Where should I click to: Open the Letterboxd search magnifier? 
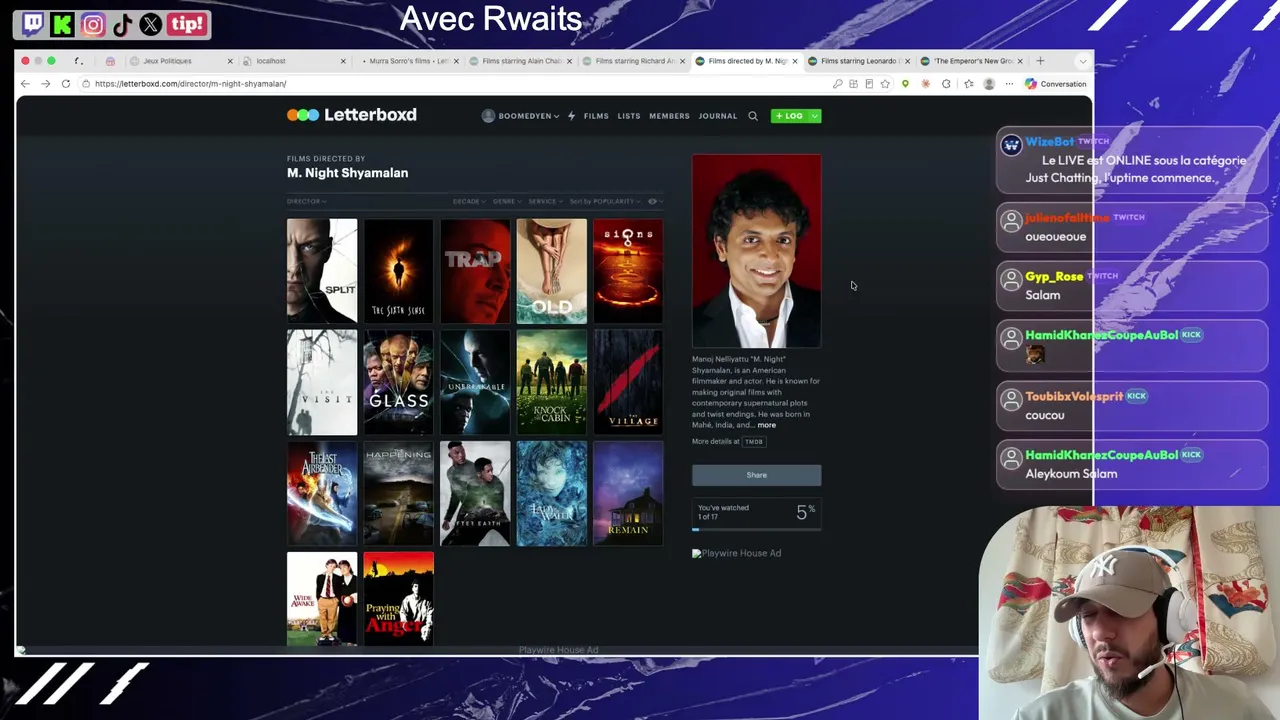(x=753, y=116)
